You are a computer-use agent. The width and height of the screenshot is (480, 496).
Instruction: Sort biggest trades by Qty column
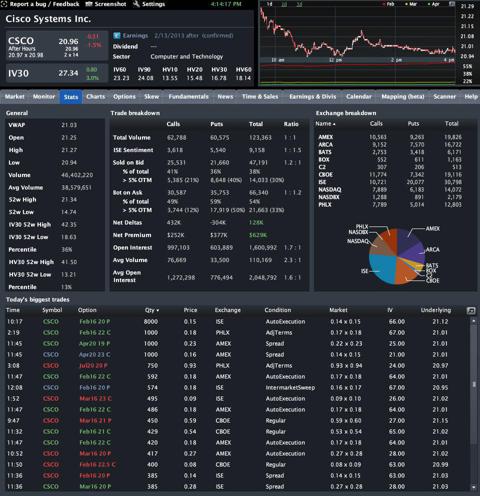152,310
